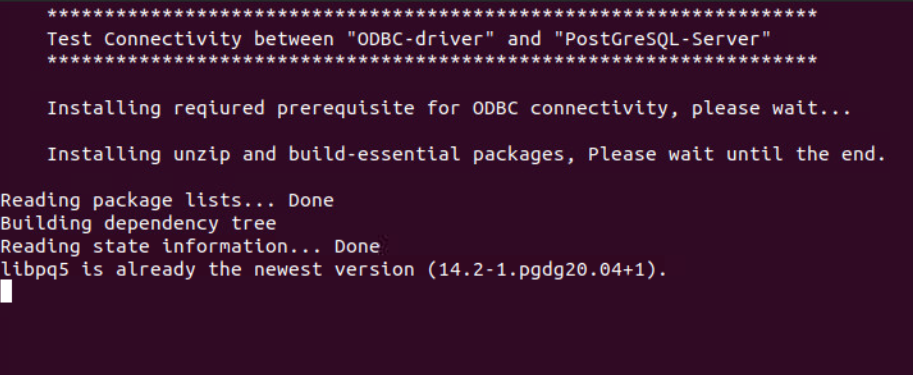Click the word "Installing" before "unzip"
The width and height of the screenshot is (913, 375).
(104, 154)
